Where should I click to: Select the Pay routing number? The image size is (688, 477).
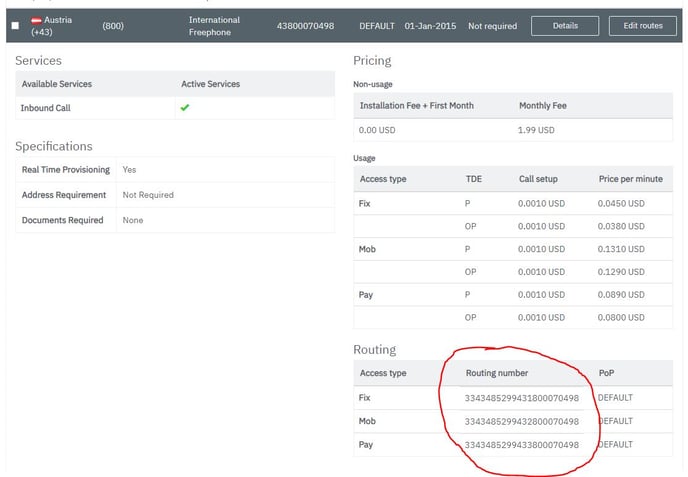[x=521, y=444]
